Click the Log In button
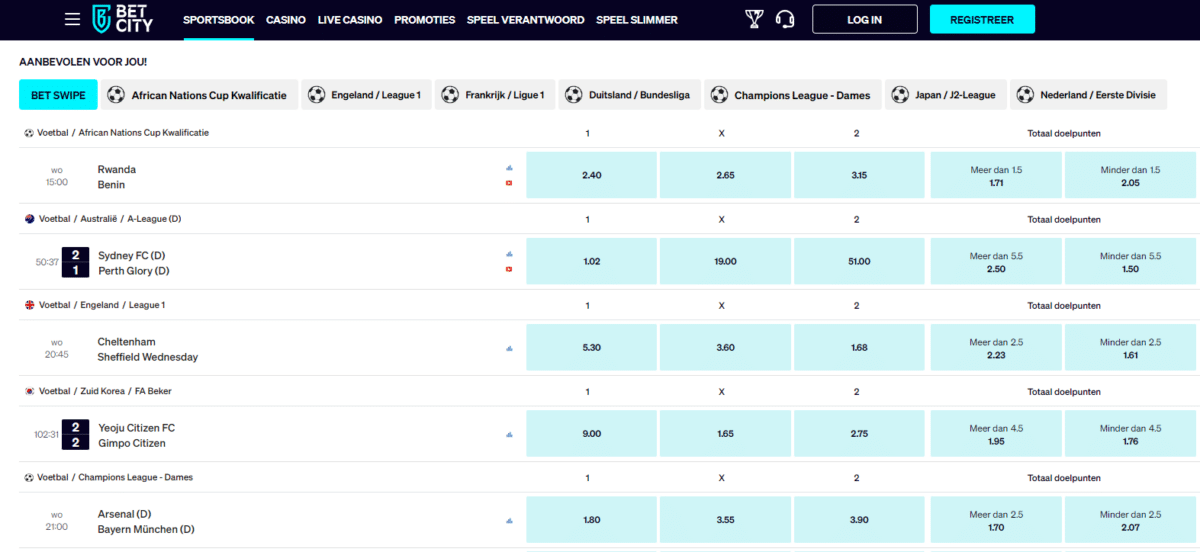 pos(864,19)
